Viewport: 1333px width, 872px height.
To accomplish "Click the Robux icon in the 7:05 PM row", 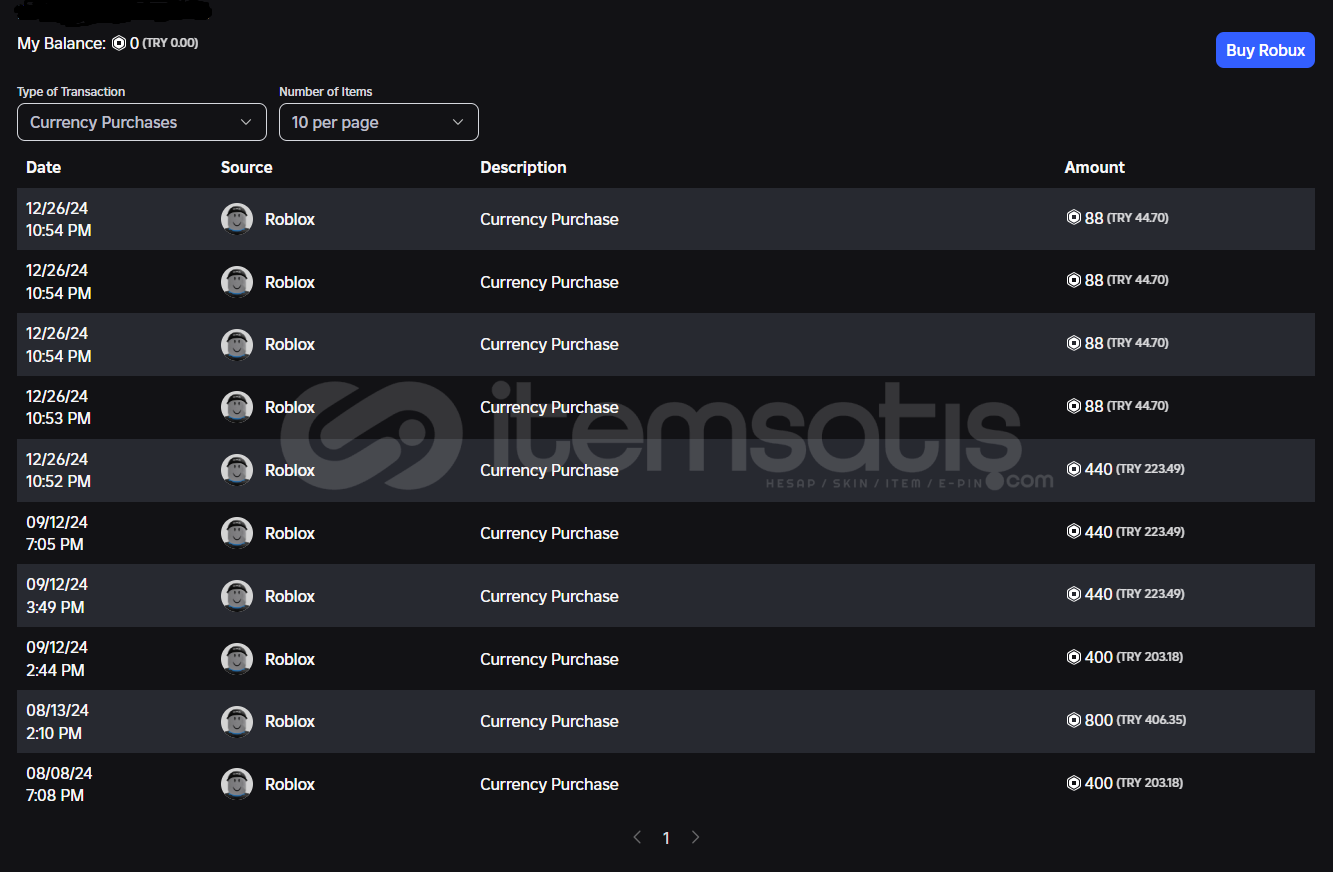I will pyautogui.click(x=1074, y=532).
